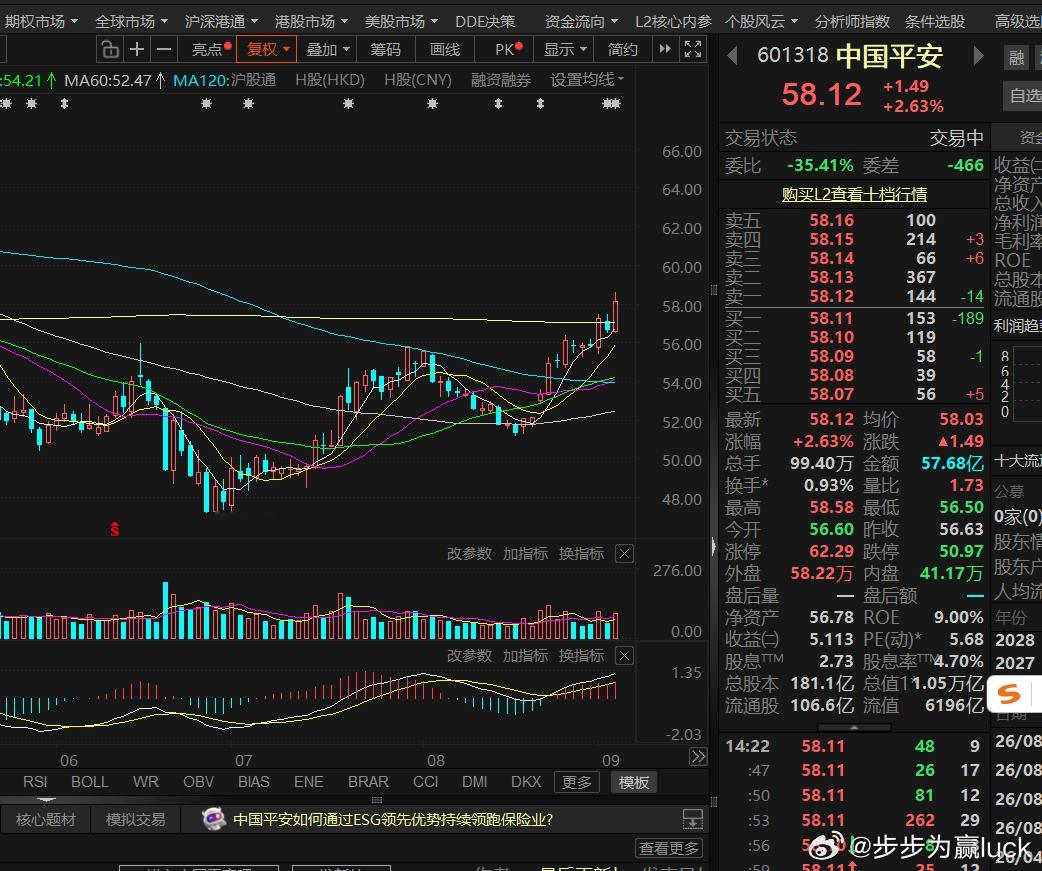Go to previous stock with left arrow
This screenshot has width=1042, height=871.
point(732,56)
